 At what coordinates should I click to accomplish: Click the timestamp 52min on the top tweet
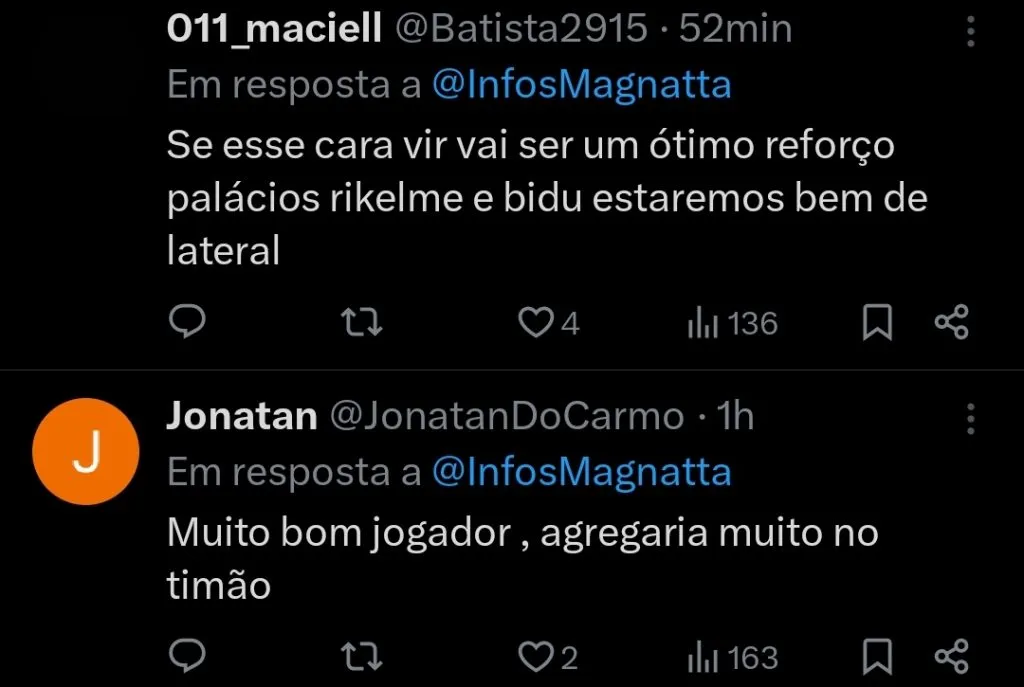(x=735, y=29)
